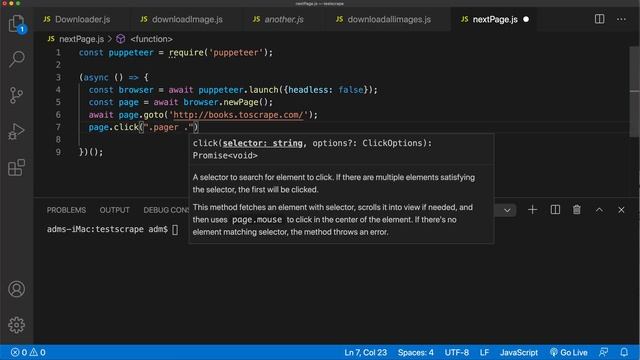640x360 pixels.
Task: Click the Go Live status bar button
Action: point(569,352)
